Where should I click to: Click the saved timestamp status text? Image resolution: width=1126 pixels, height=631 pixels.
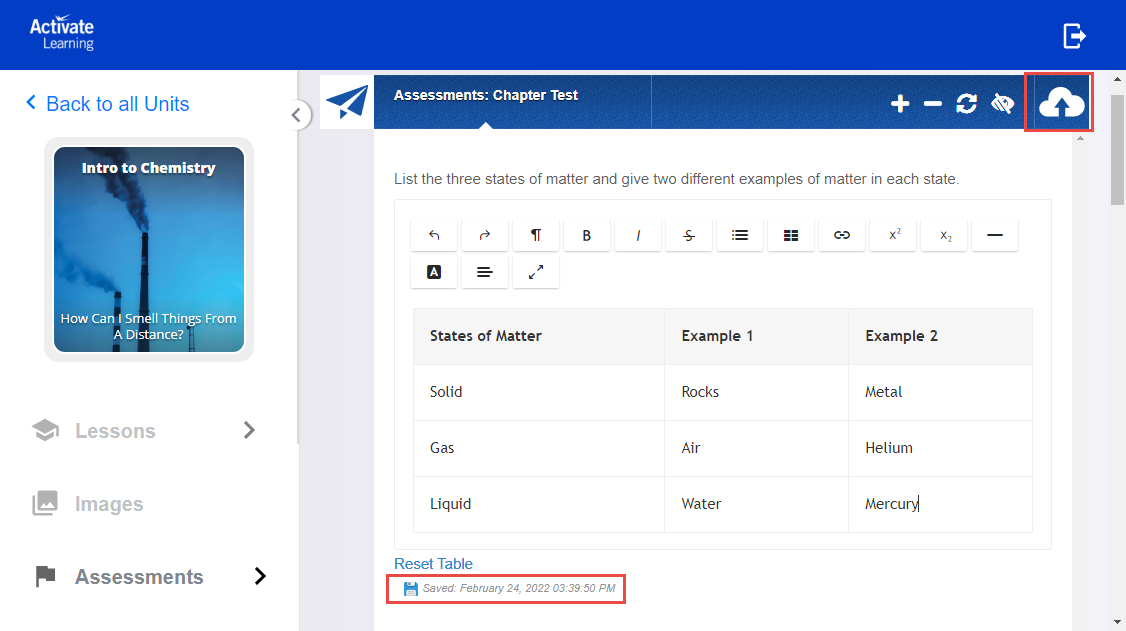click(518, 588)
